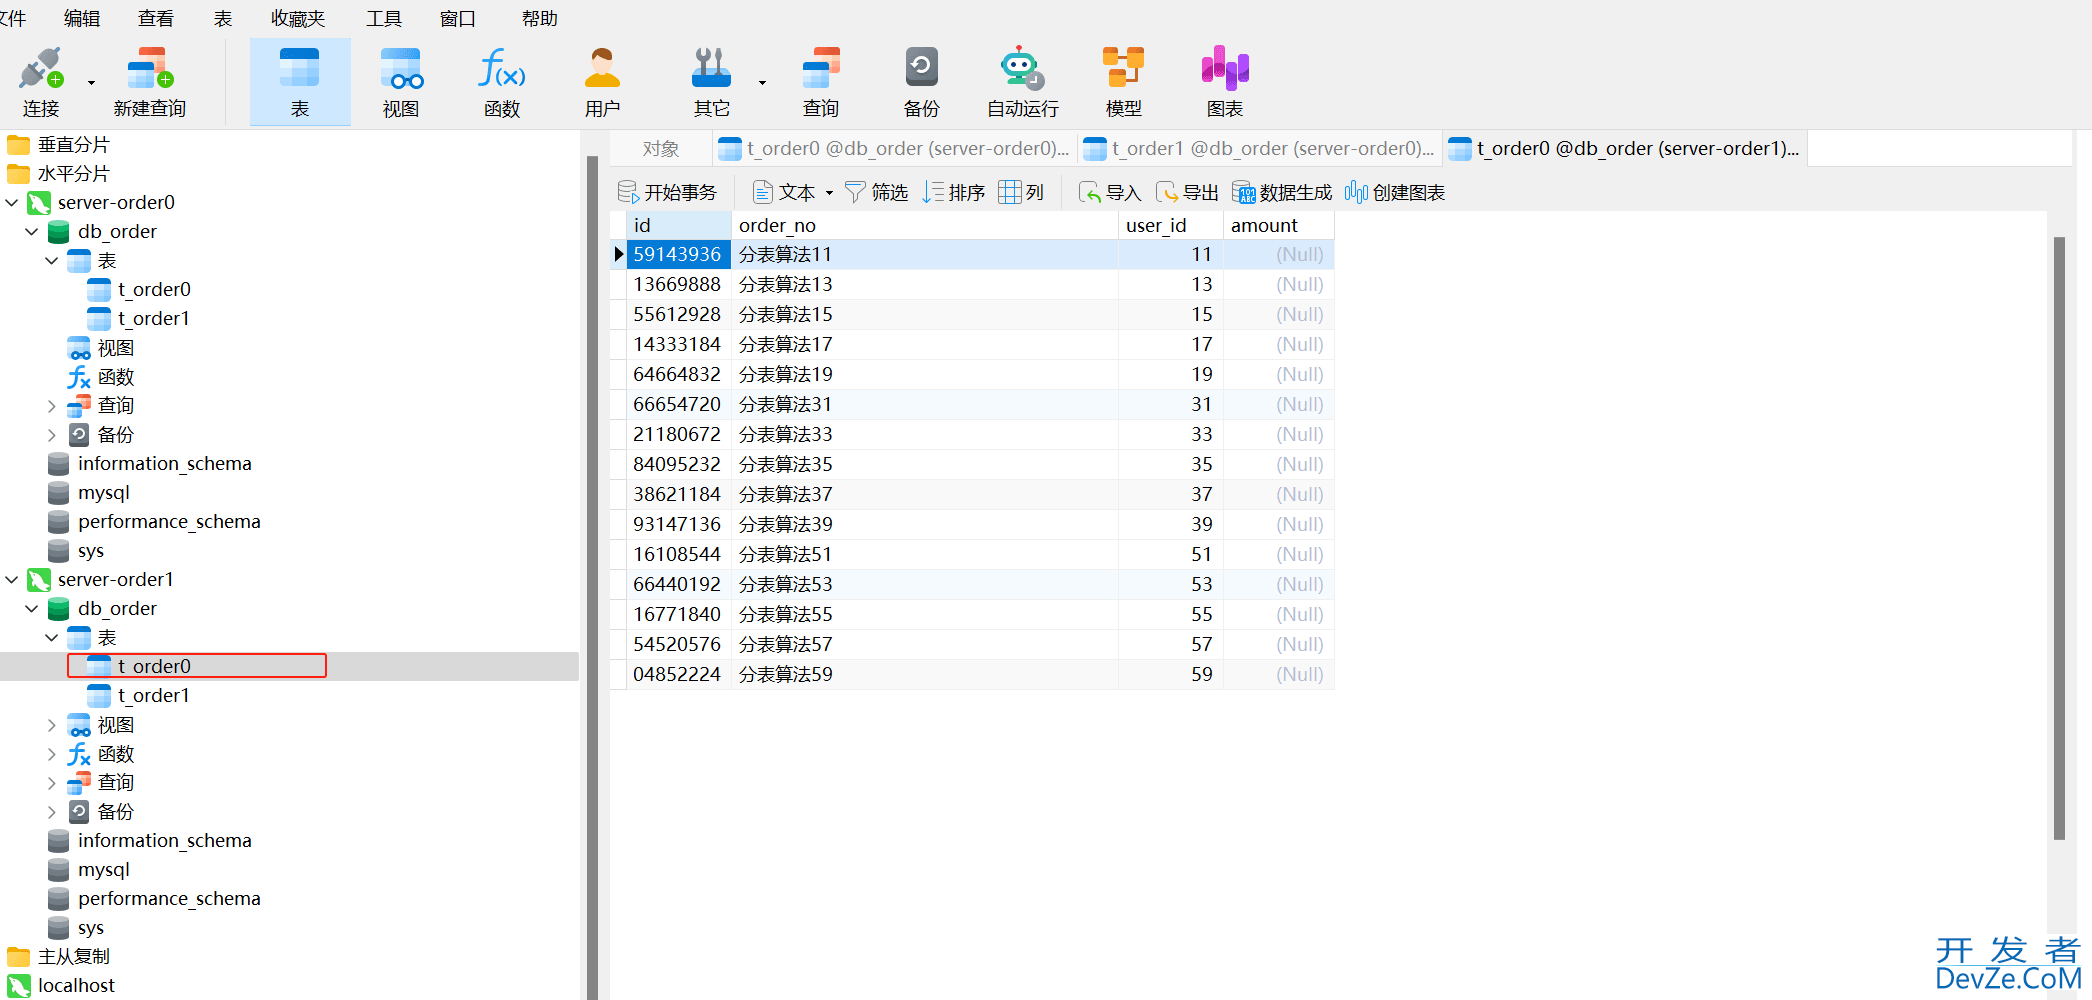
Task: Open the 查看 menu
Action: point(156,18)
